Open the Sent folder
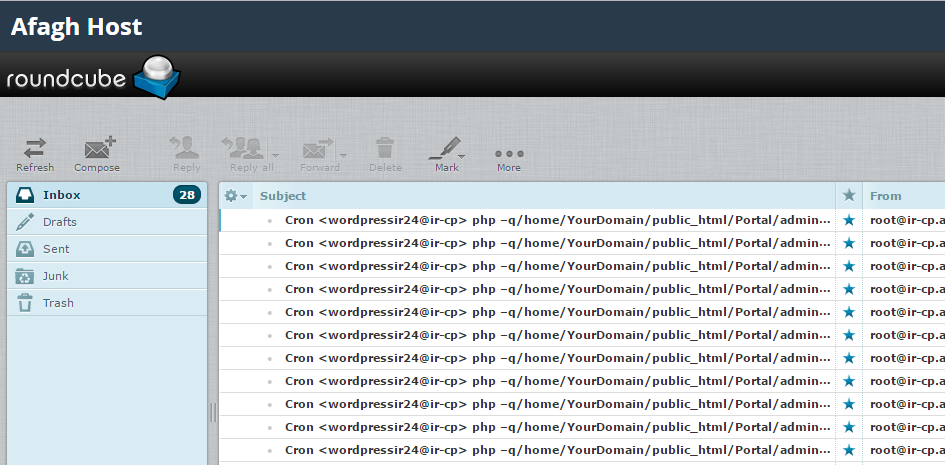The image size is (947, 465). (x=107, y=249)
